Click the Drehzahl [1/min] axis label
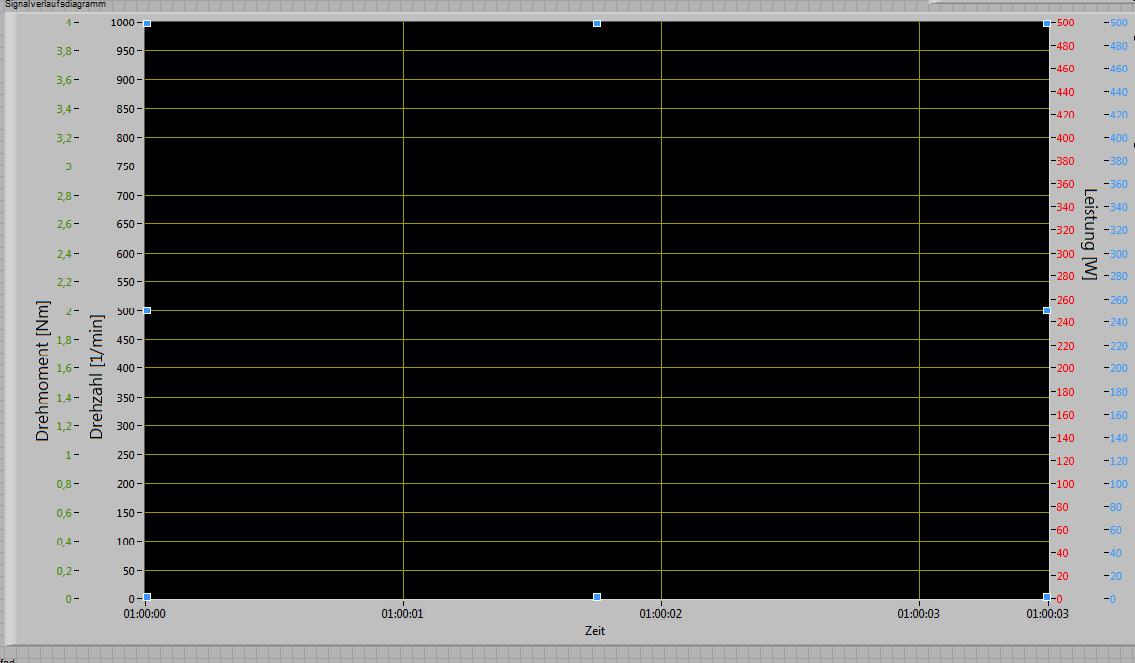Screen dimensions: 1135x663 coord(96,376)
